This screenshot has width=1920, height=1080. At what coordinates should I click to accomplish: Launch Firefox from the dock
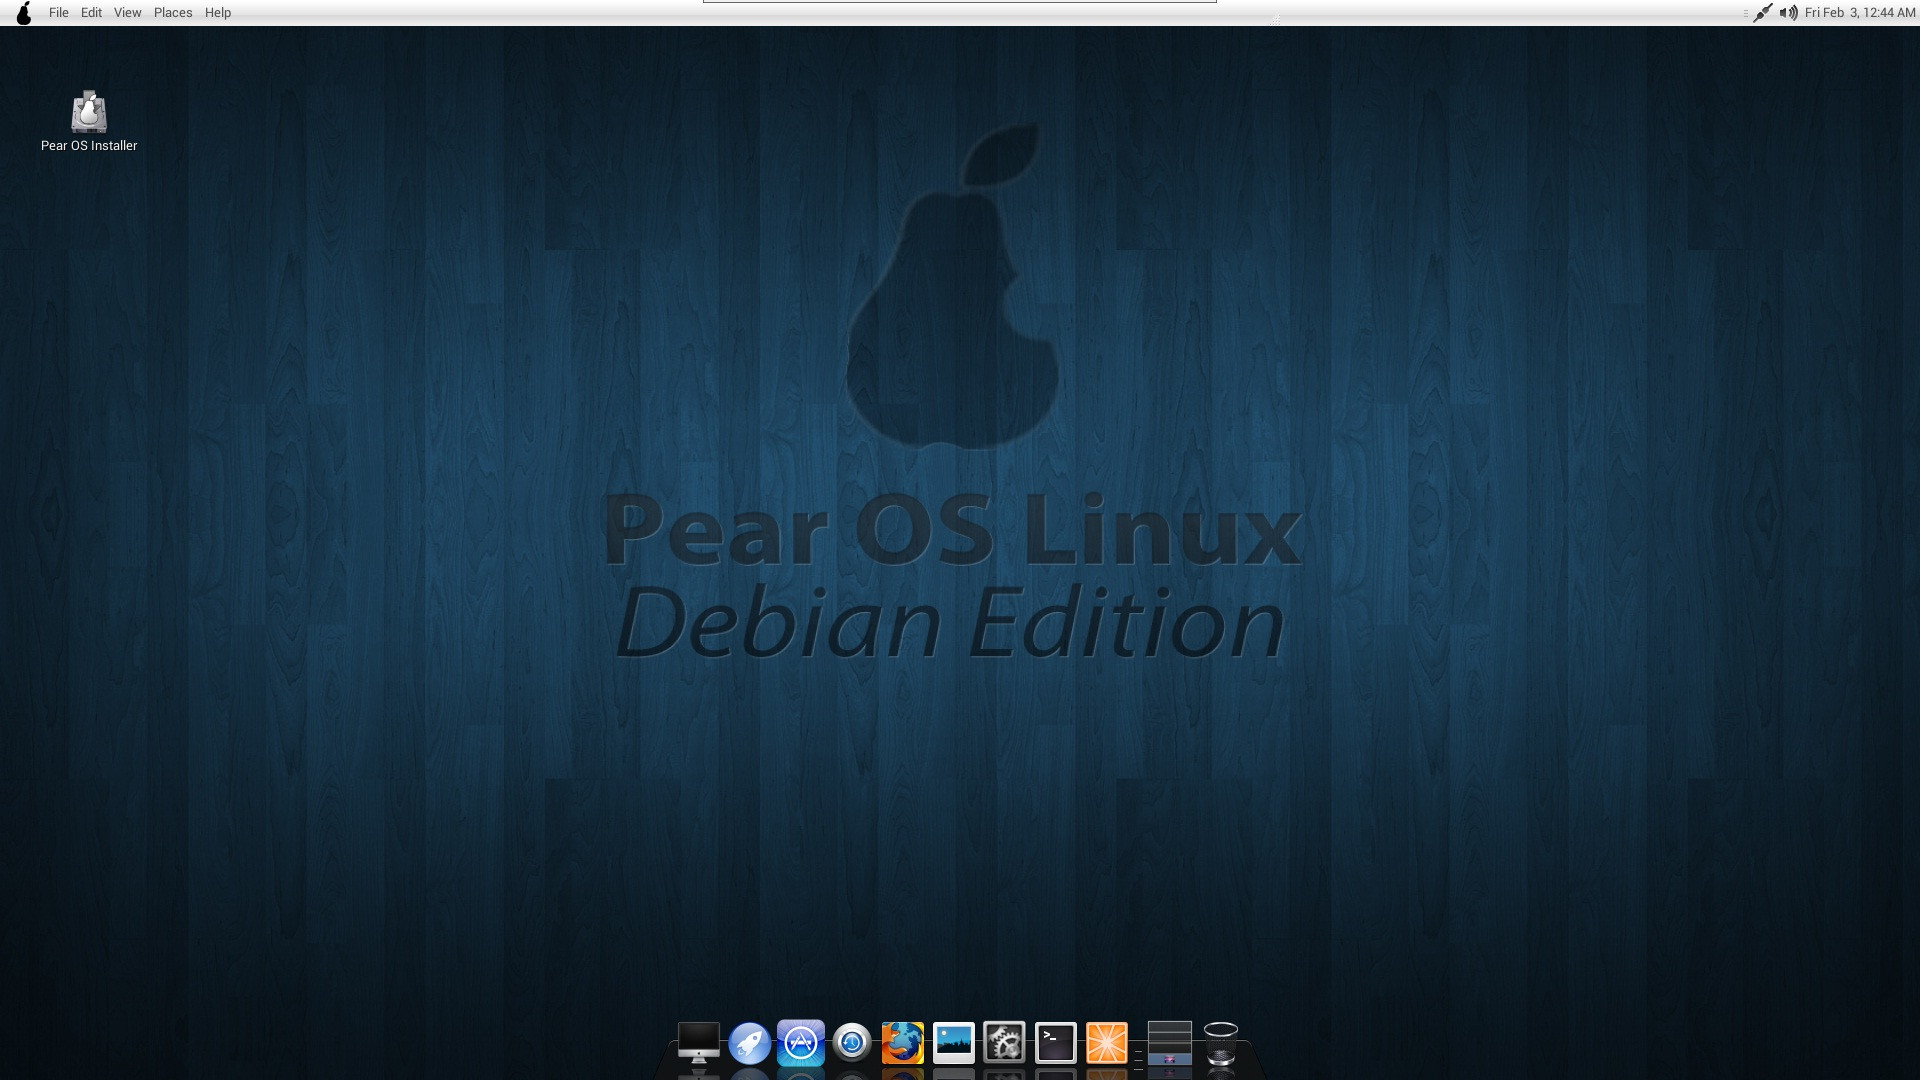pyautogui.click(x=903, y=1043)
